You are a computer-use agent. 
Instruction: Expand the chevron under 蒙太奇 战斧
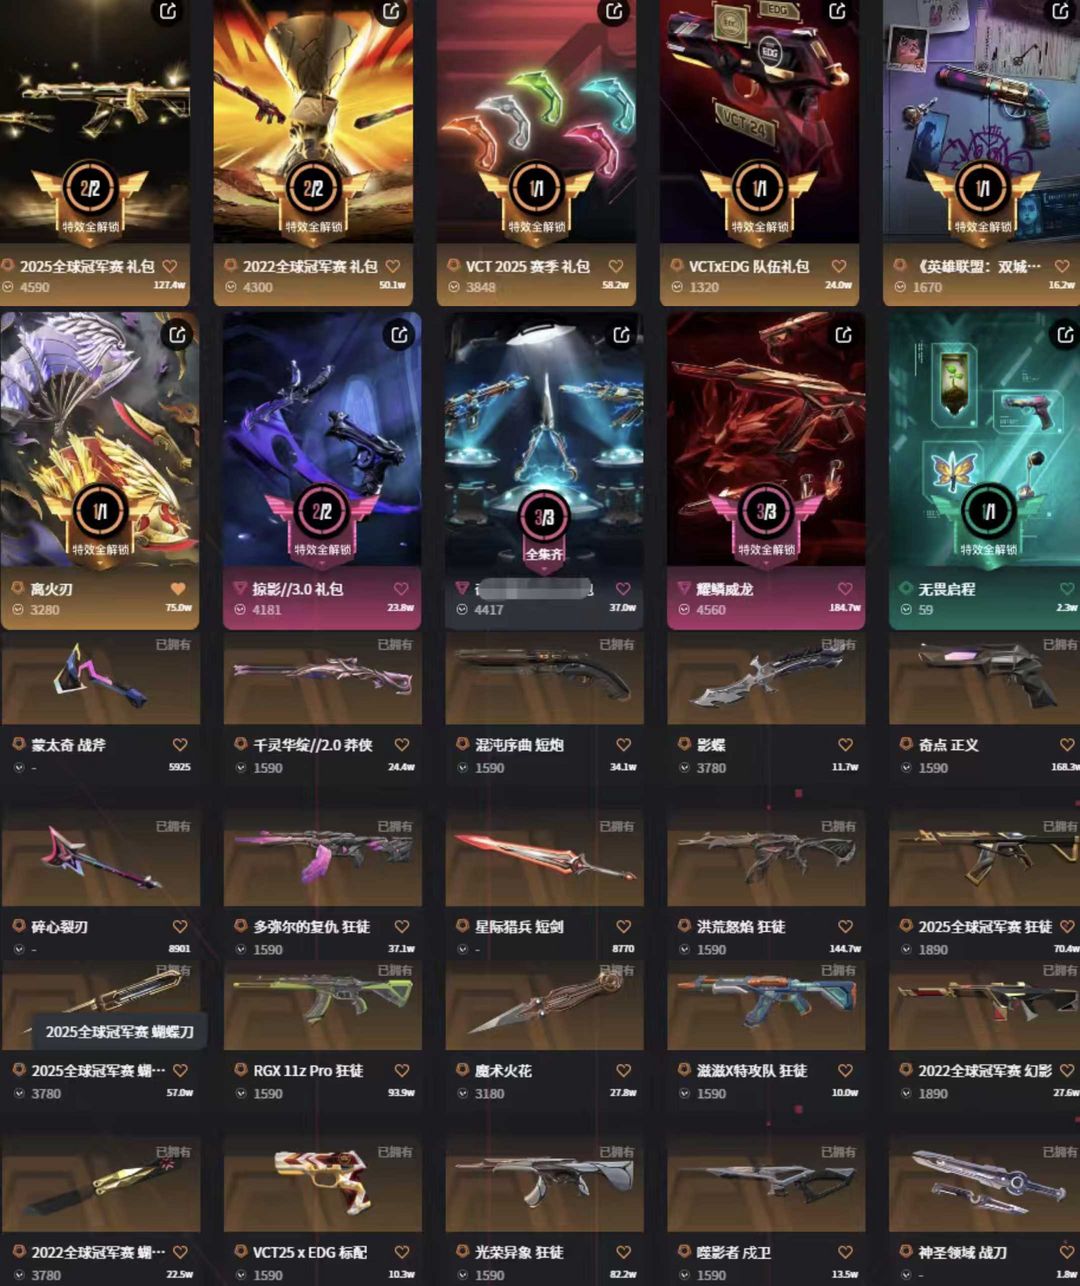click(x=18, y=768)
